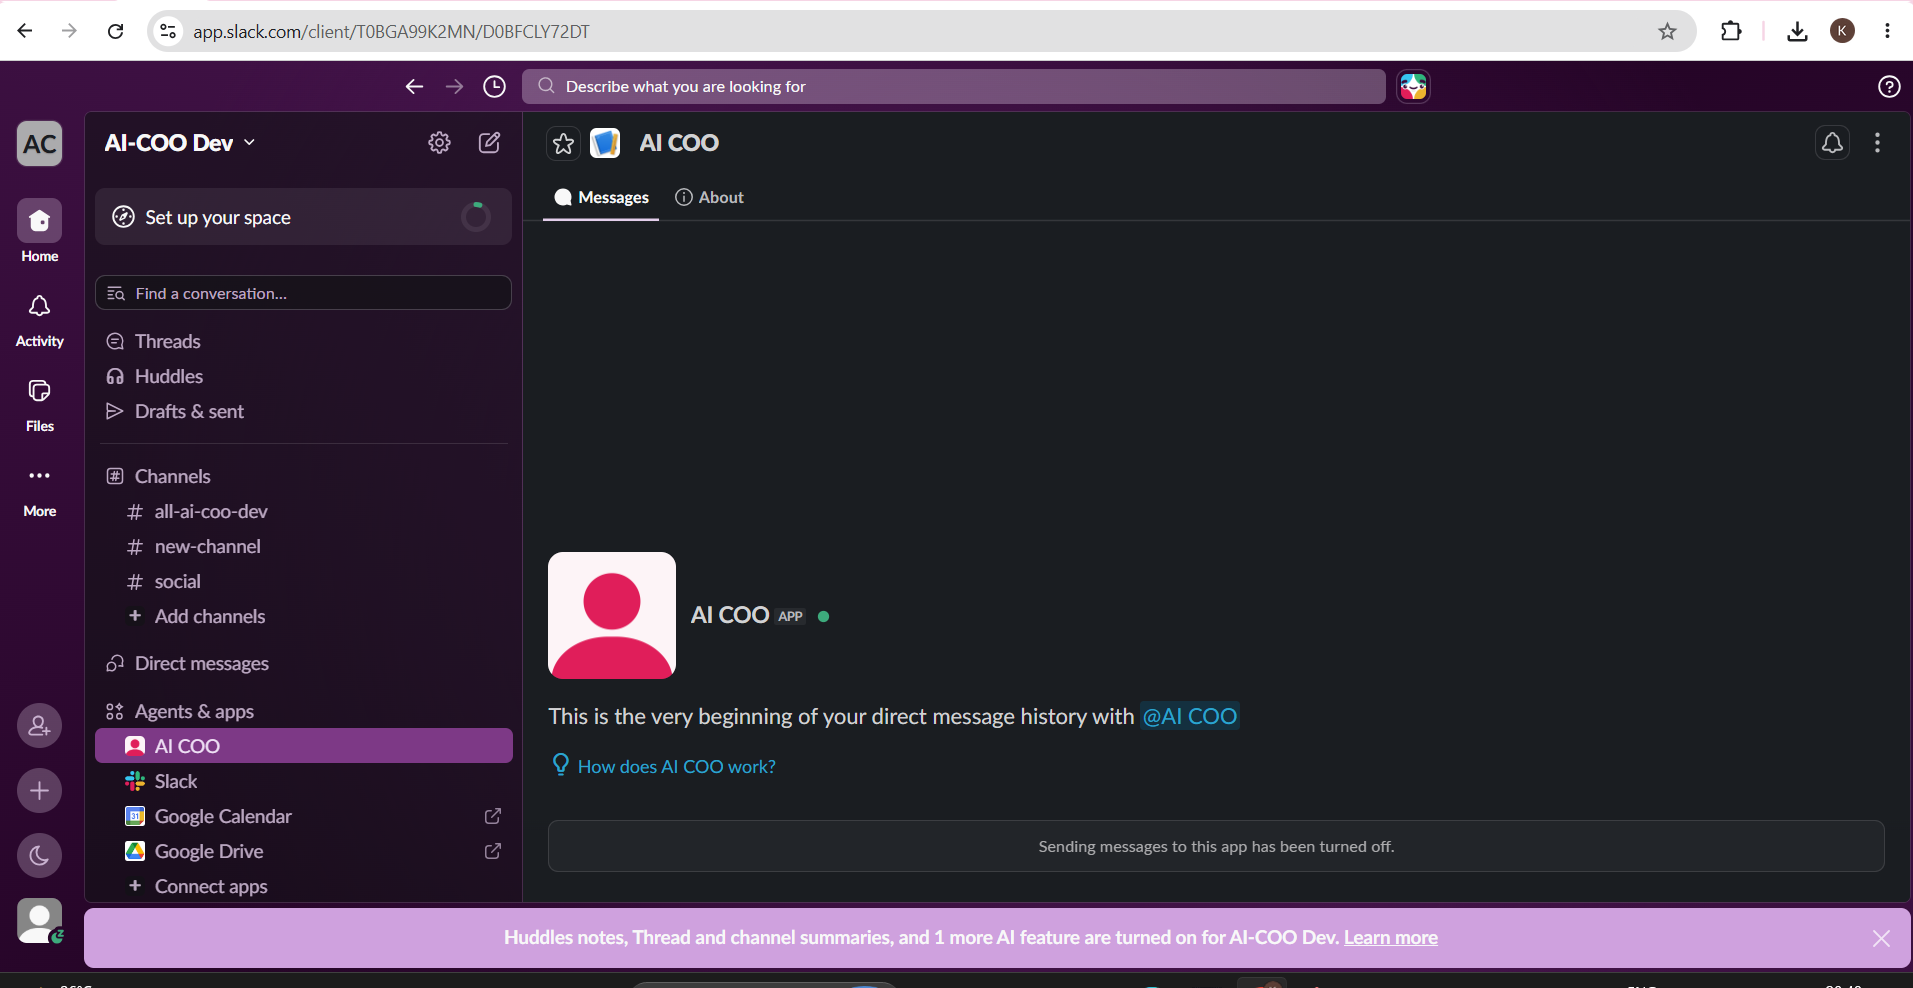Image resolution: width=1913 pixels, height=988 pixels.
Task: Open your user profile avatar
Action: [40, 921]
